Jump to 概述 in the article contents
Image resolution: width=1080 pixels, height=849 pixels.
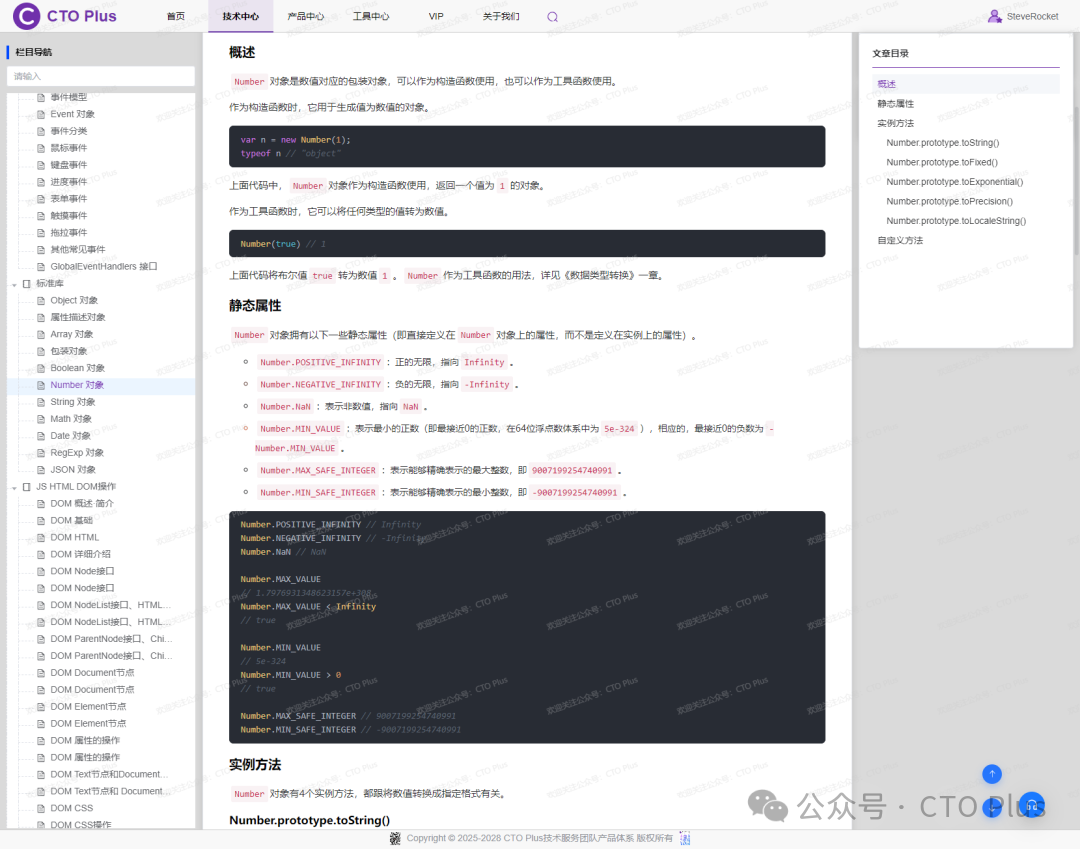(886, 84)
